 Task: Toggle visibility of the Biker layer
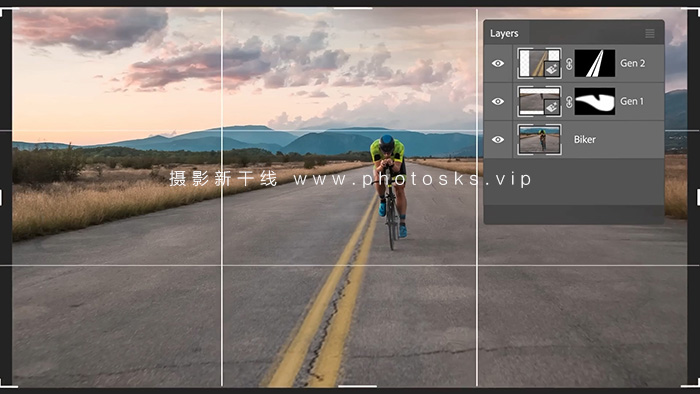pyautogui.click(x=498, y=140)
